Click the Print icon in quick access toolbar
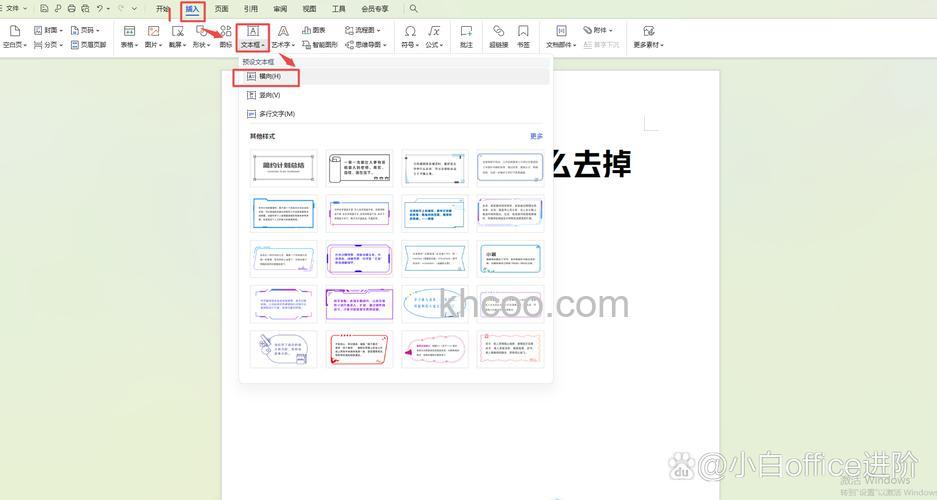The width and height of the screenshot is (937, 500). point(72,8)
